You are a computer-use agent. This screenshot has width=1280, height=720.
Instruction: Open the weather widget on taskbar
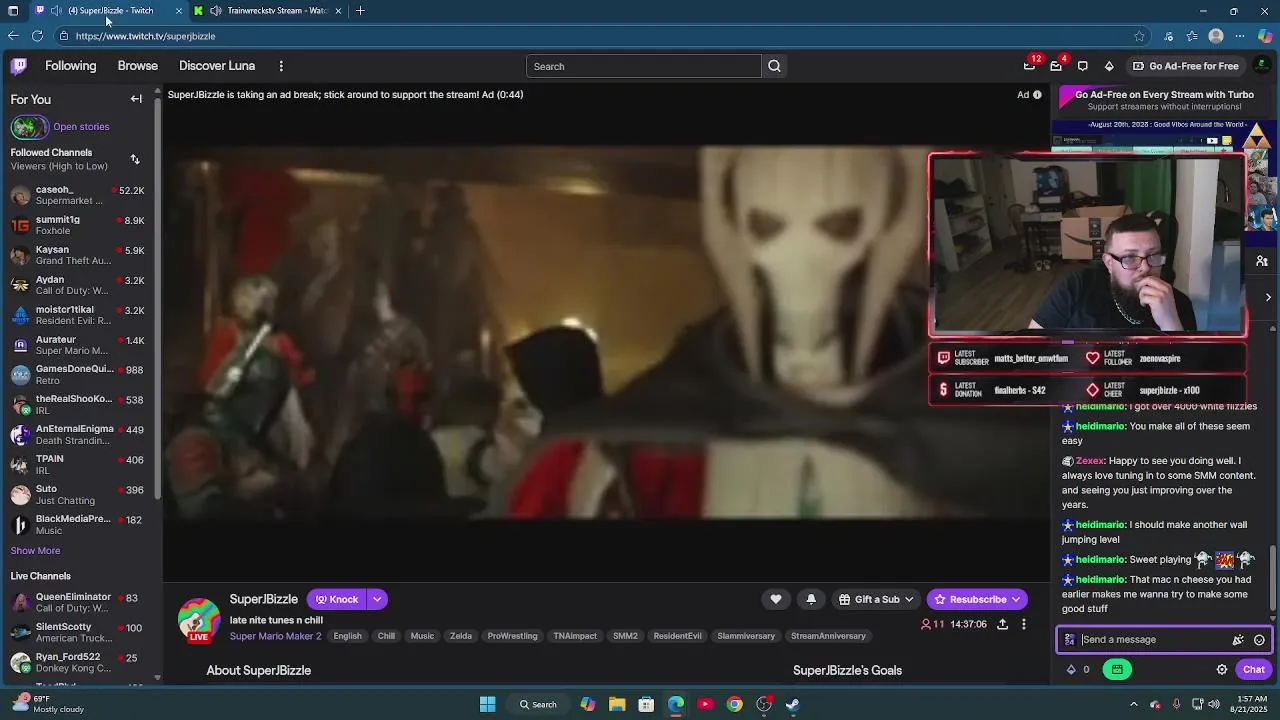[x=50, y=704]
